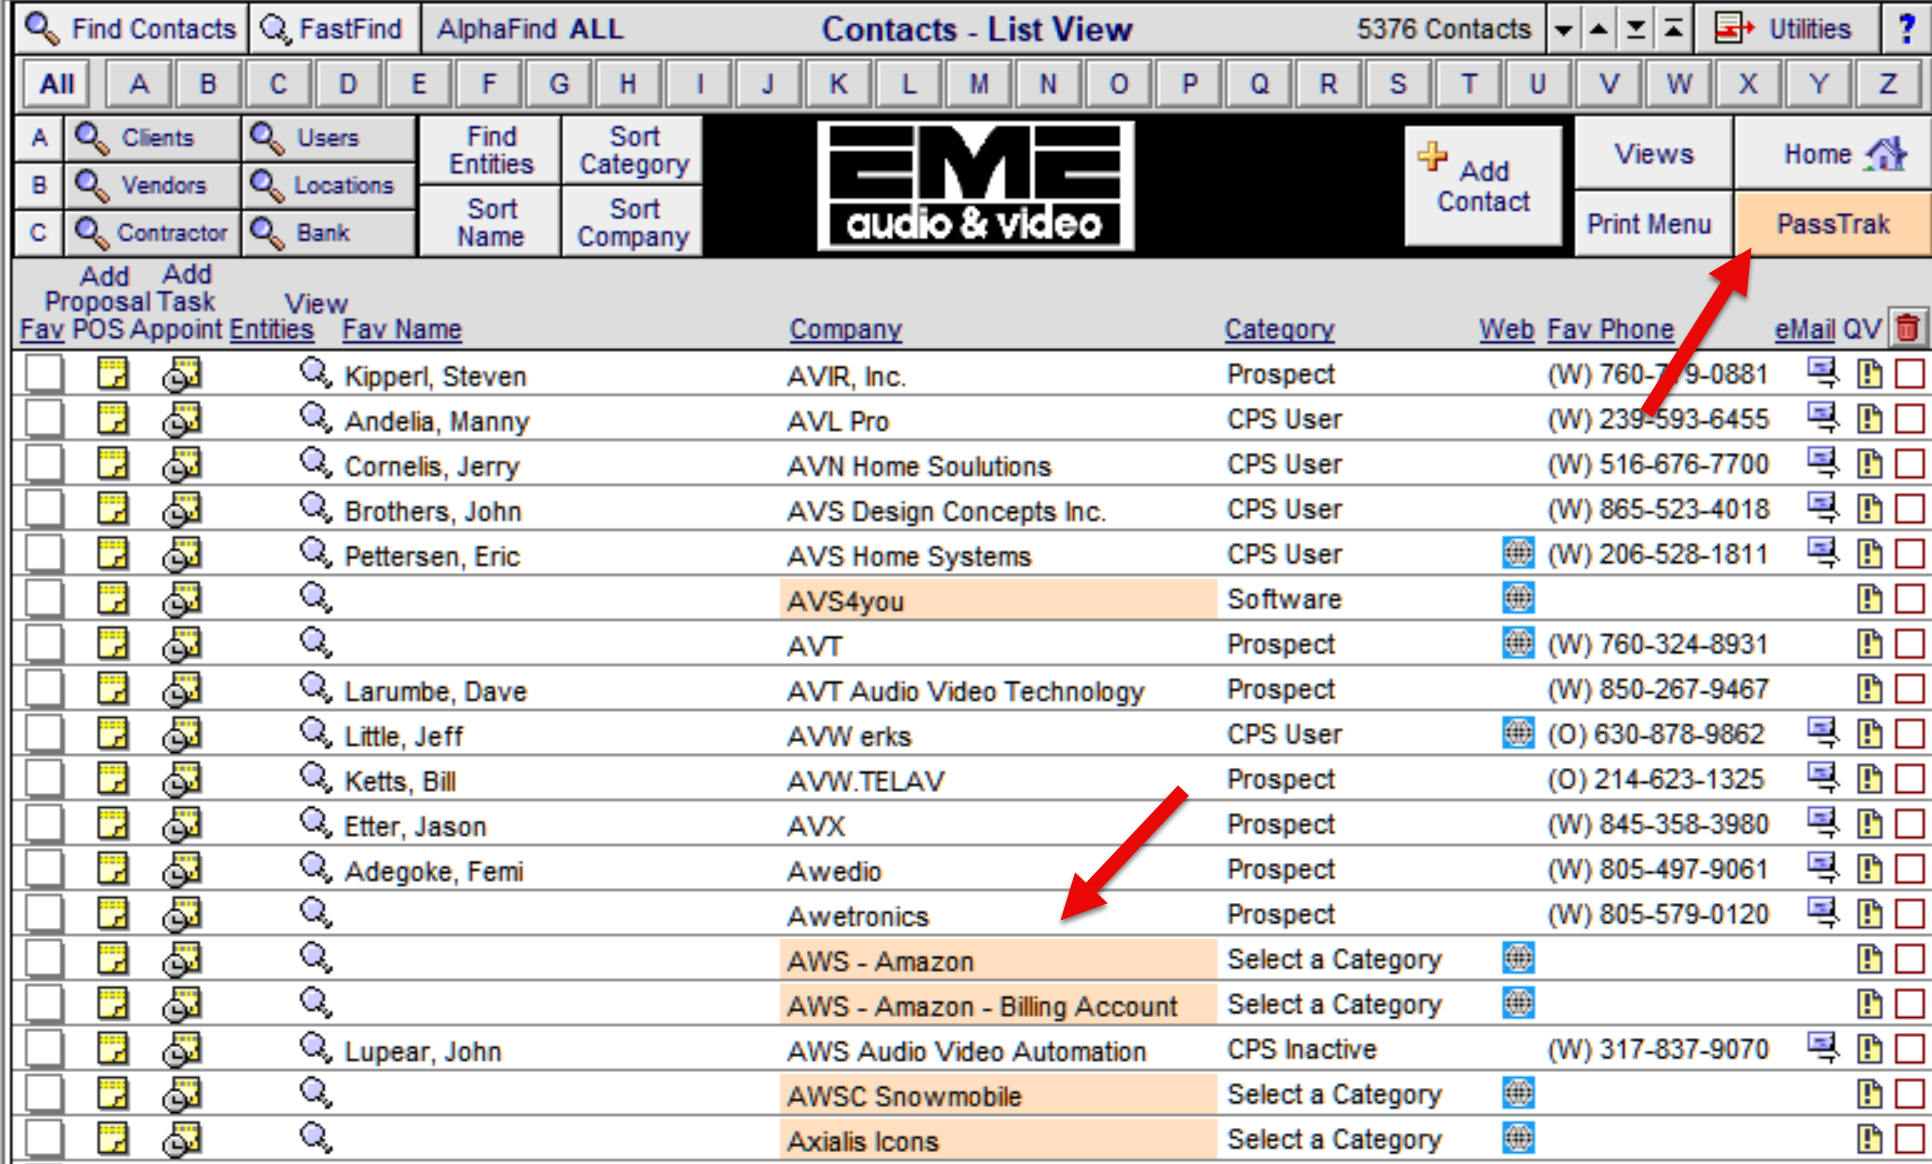1932x1164 pixels.
Task: Open proposal note for Kipperl, Steven
Action: tap(113, 374)
